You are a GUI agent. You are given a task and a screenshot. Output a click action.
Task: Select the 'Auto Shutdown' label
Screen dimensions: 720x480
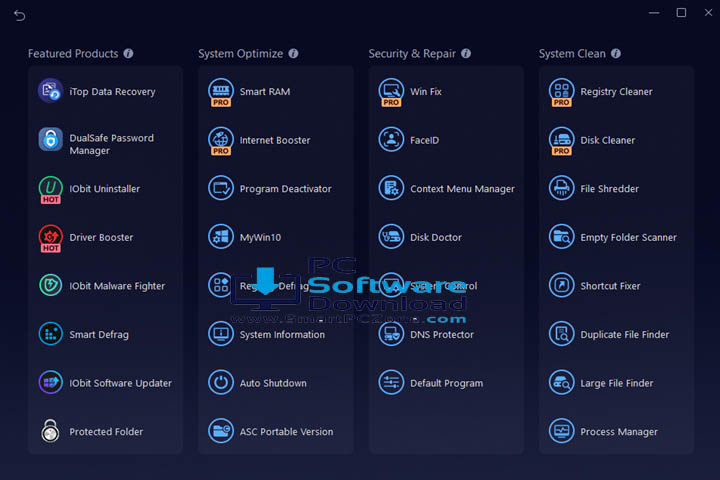tap(273, 383)
